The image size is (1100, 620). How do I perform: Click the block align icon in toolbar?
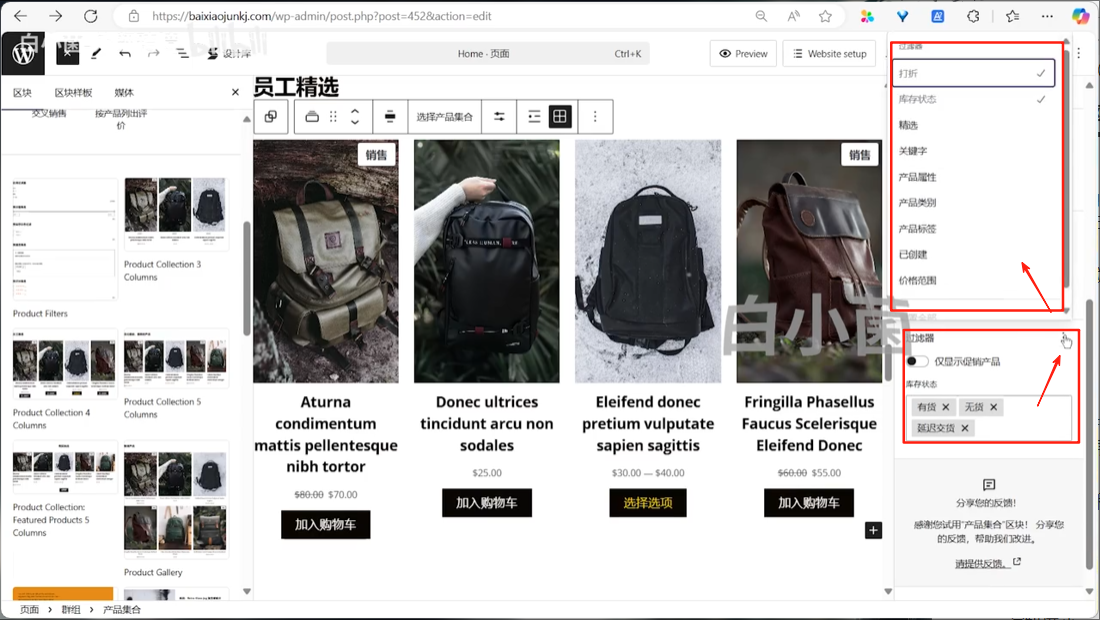coord(390,116)
